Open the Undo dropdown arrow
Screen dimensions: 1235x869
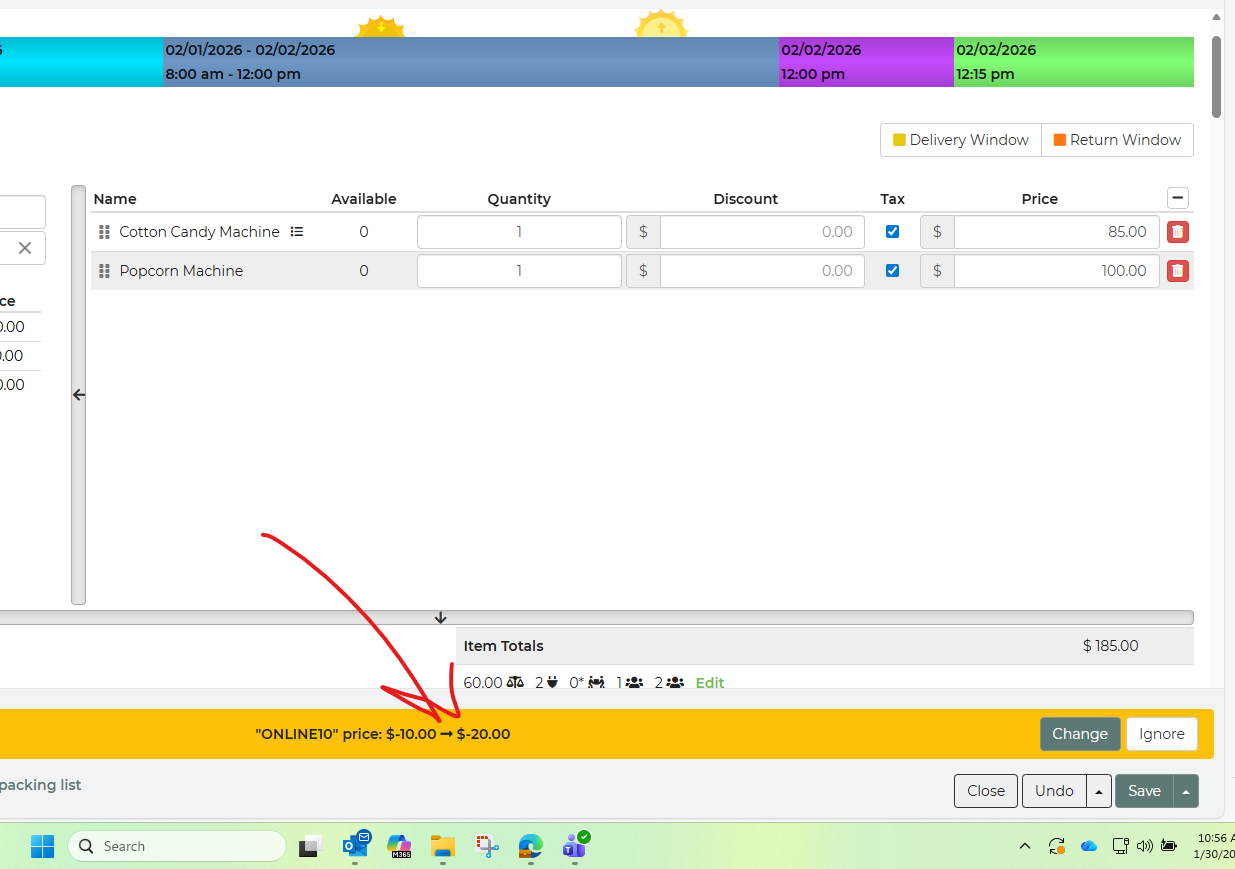coord(1098,791)
